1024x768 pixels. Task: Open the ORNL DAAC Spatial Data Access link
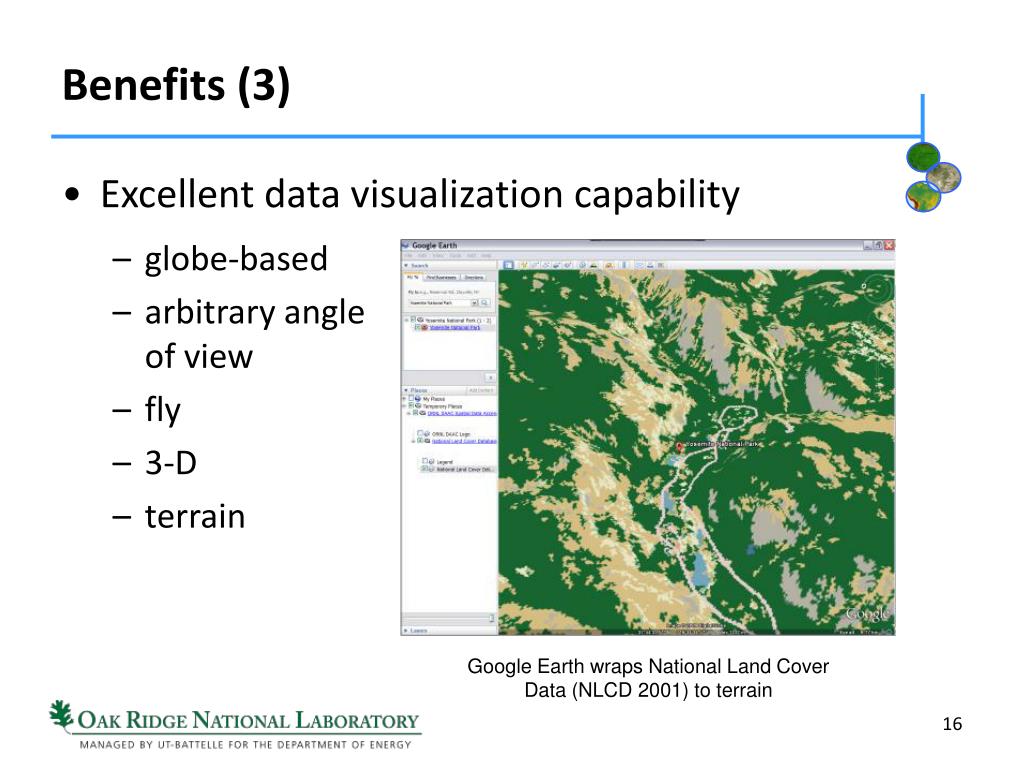coord(462,413)
